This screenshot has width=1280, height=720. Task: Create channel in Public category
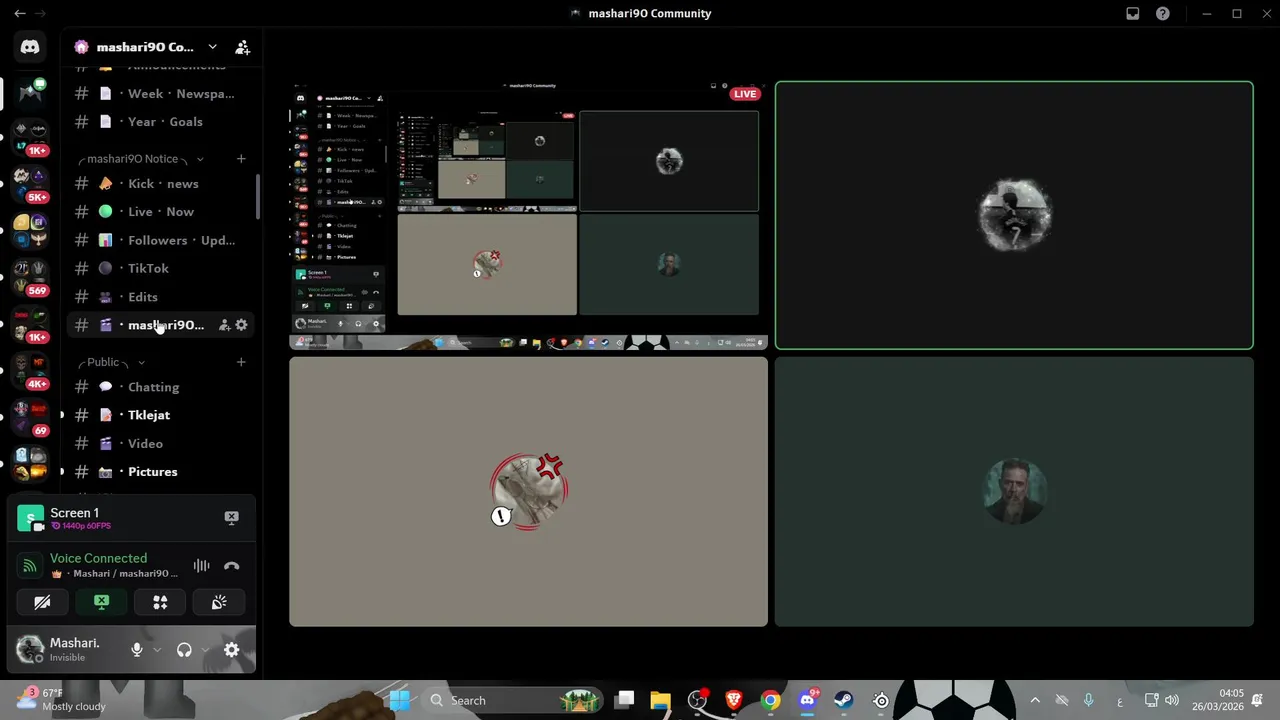point(240,362)
